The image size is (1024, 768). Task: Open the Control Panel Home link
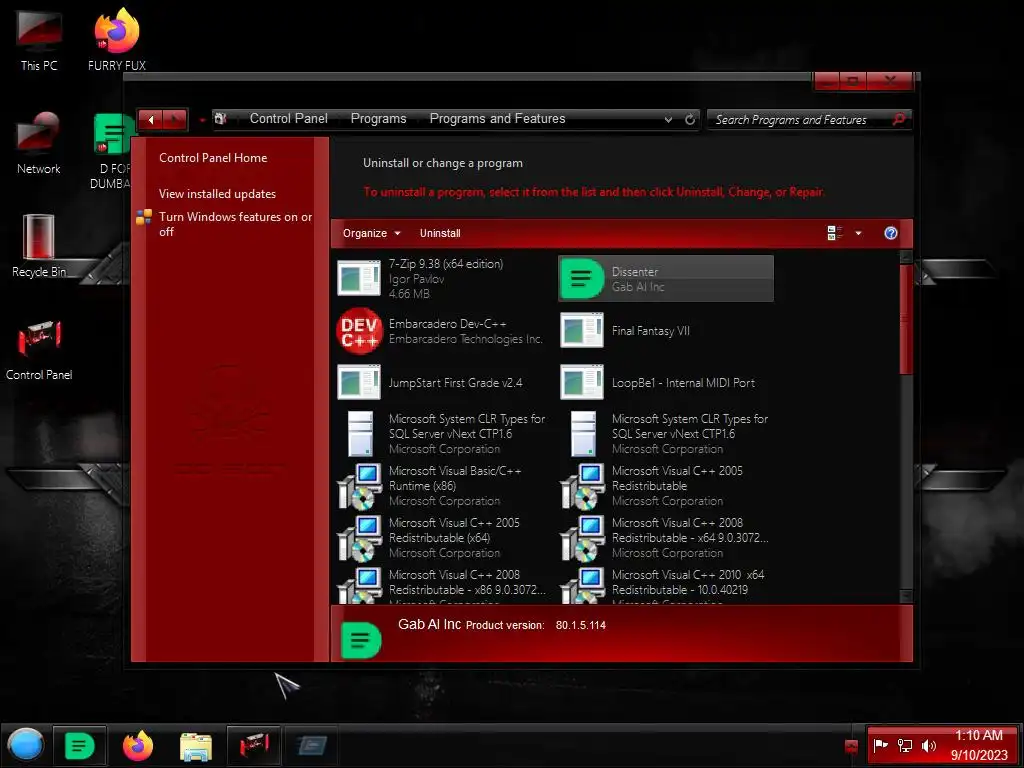click(x=213, y=158)
